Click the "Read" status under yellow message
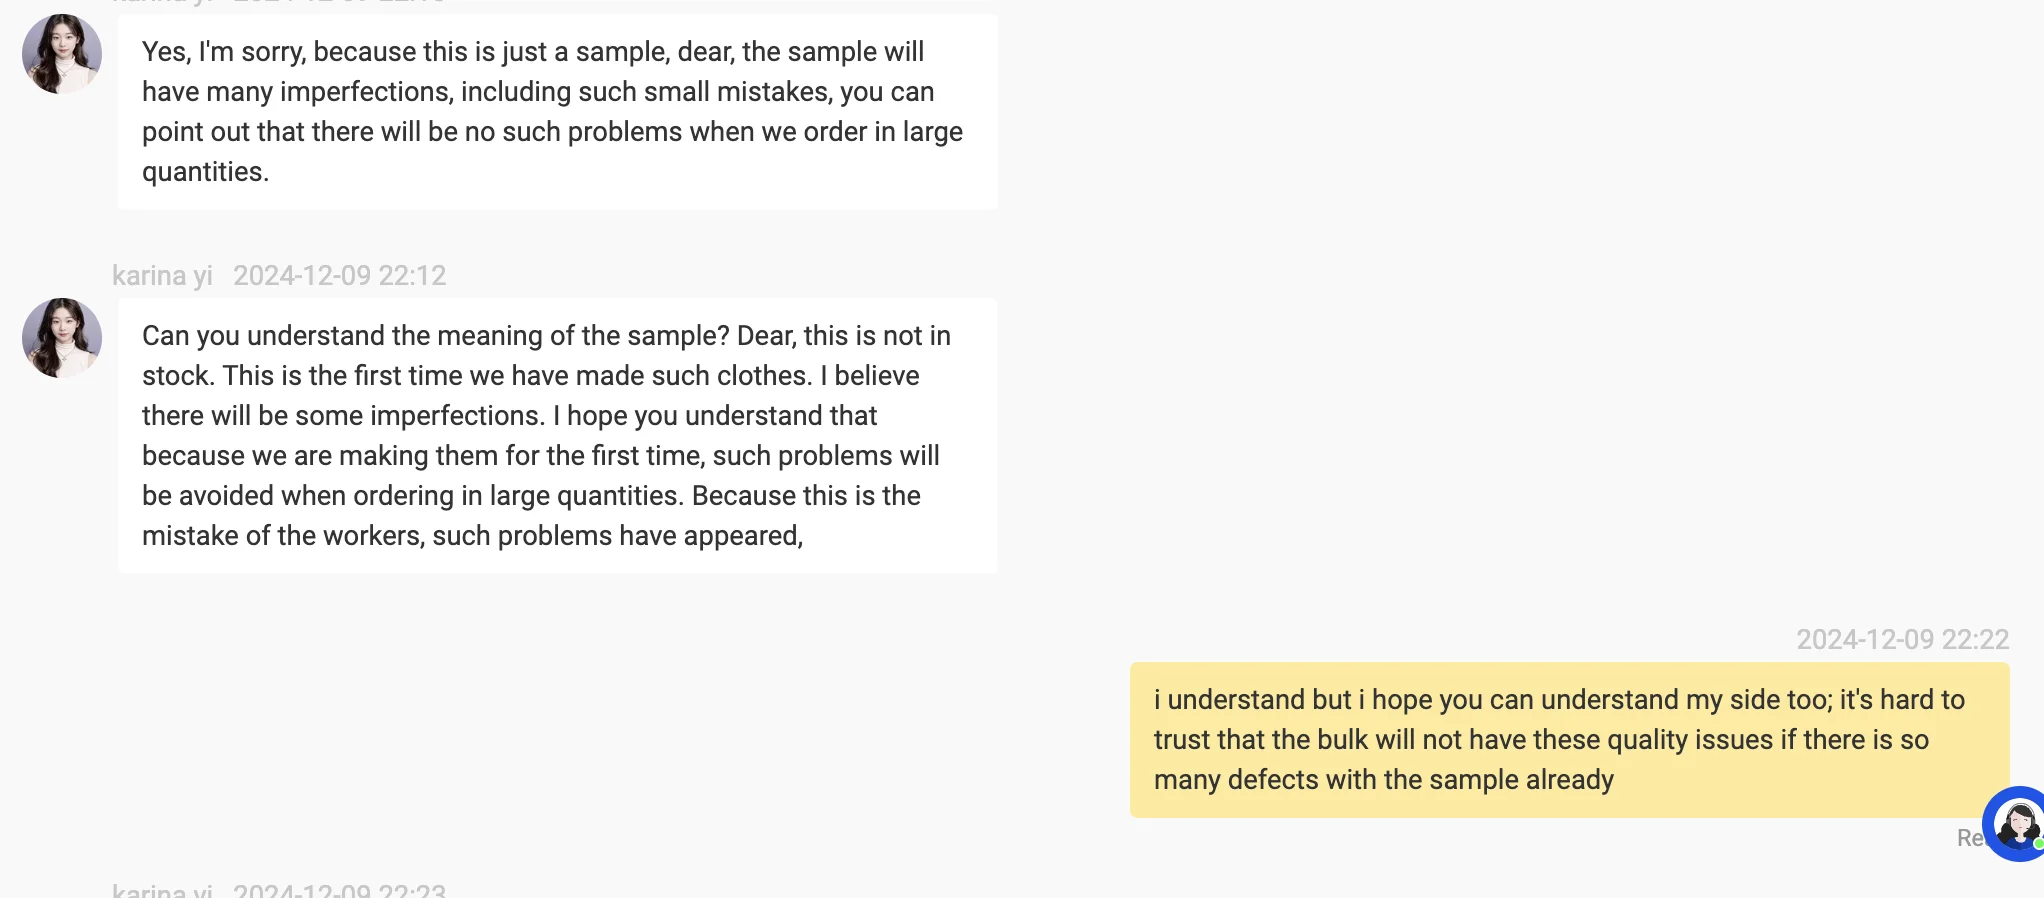 point(1968,838)
